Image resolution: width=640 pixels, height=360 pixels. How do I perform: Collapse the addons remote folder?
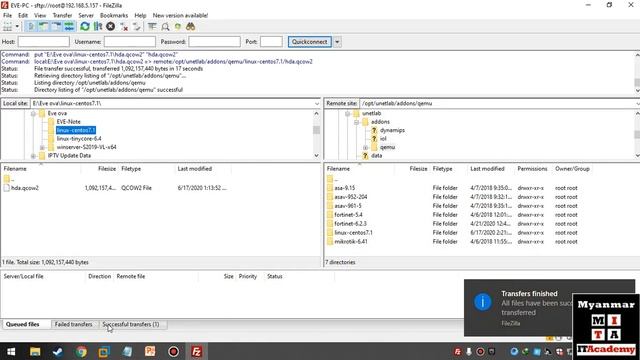tap(356, 122)
